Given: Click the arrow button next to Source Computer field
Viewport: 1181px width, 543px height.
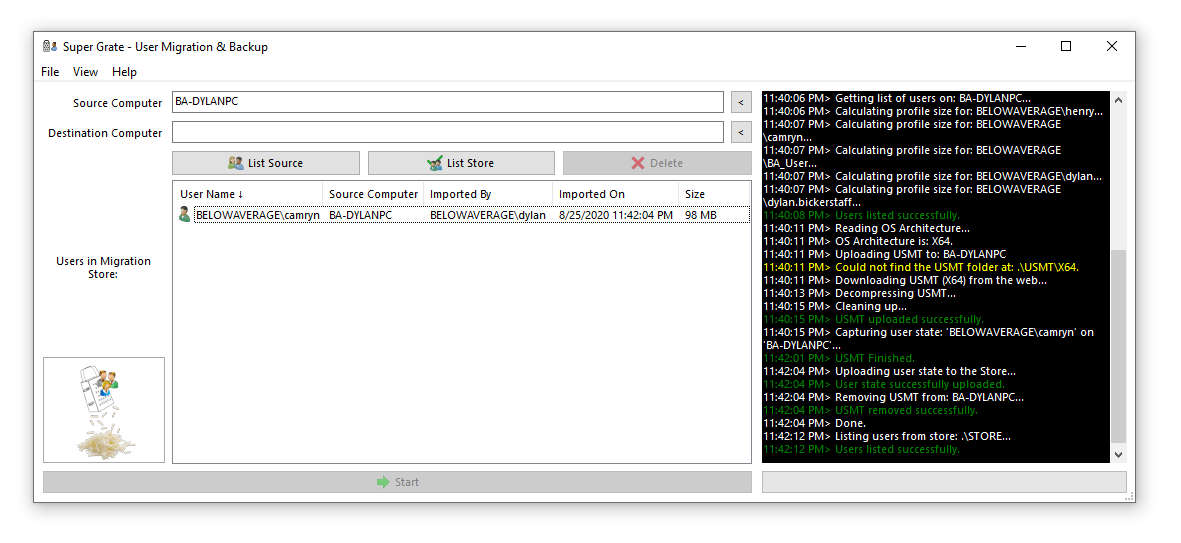Looking at the screenshot, I should pyautogui.click(x=741, y=102).
